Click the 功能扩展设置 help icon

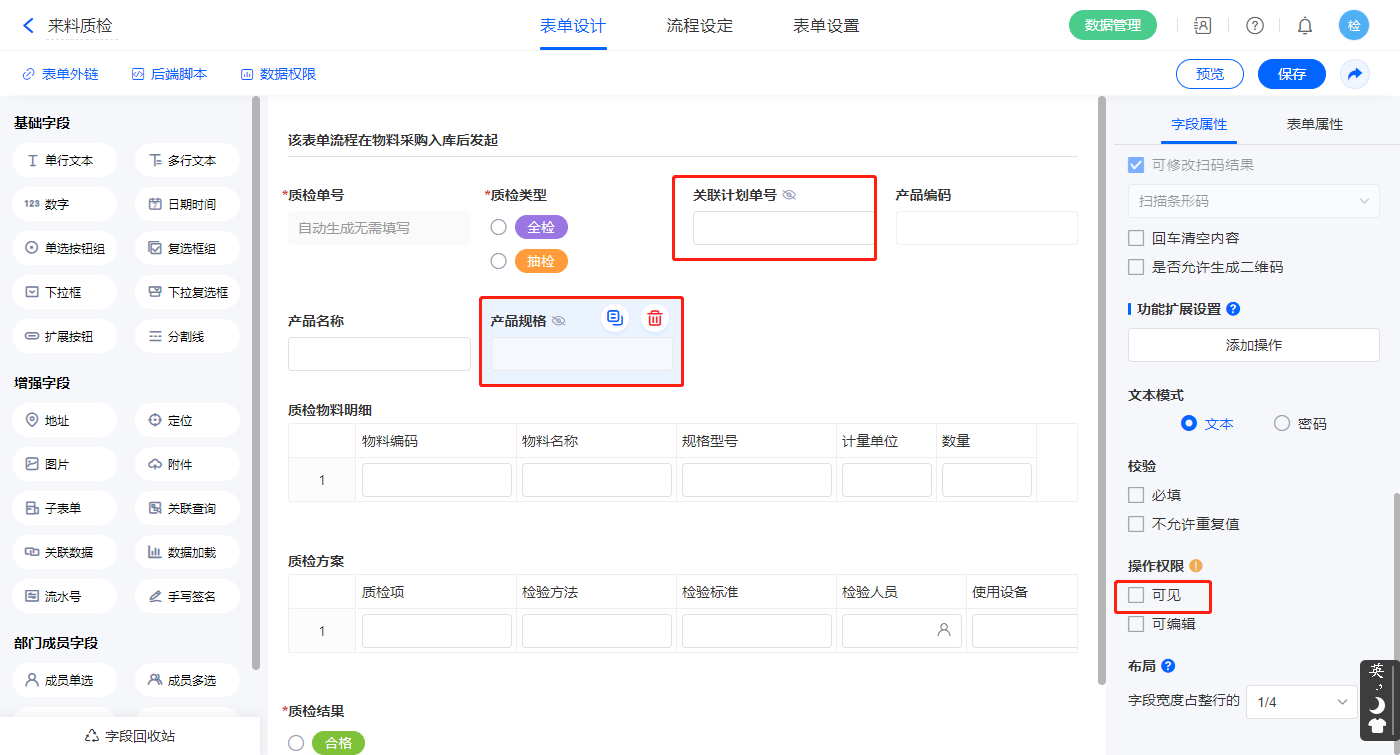tap(1233, 309)
